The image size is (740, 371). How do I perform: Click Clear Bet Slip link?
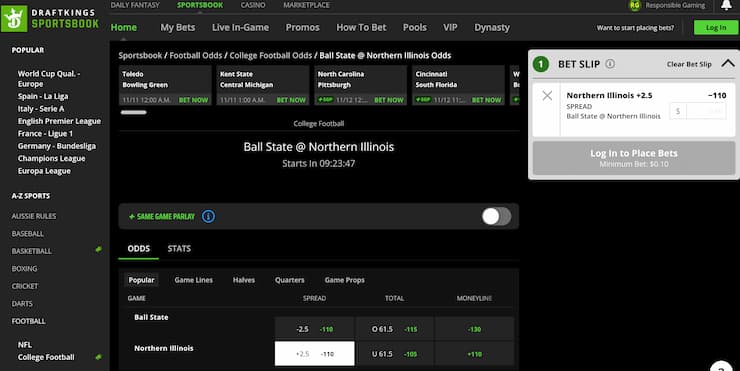point(689,64)
